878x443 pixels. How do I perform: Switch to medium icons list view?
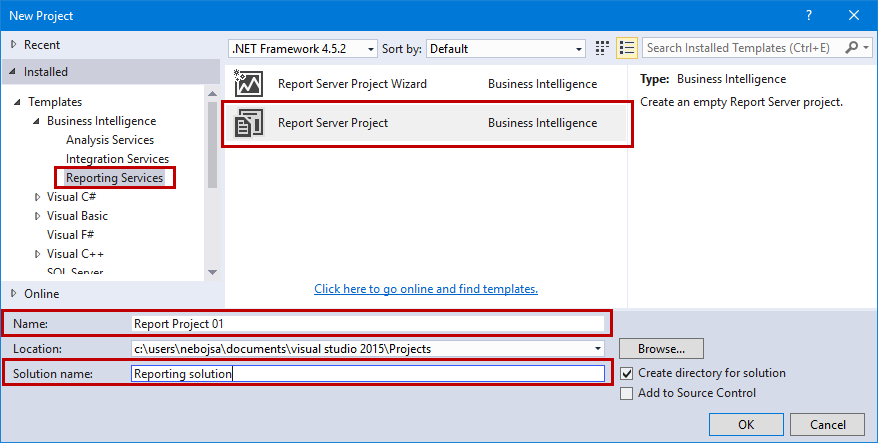pyautogui.click(x=627, y=48)
